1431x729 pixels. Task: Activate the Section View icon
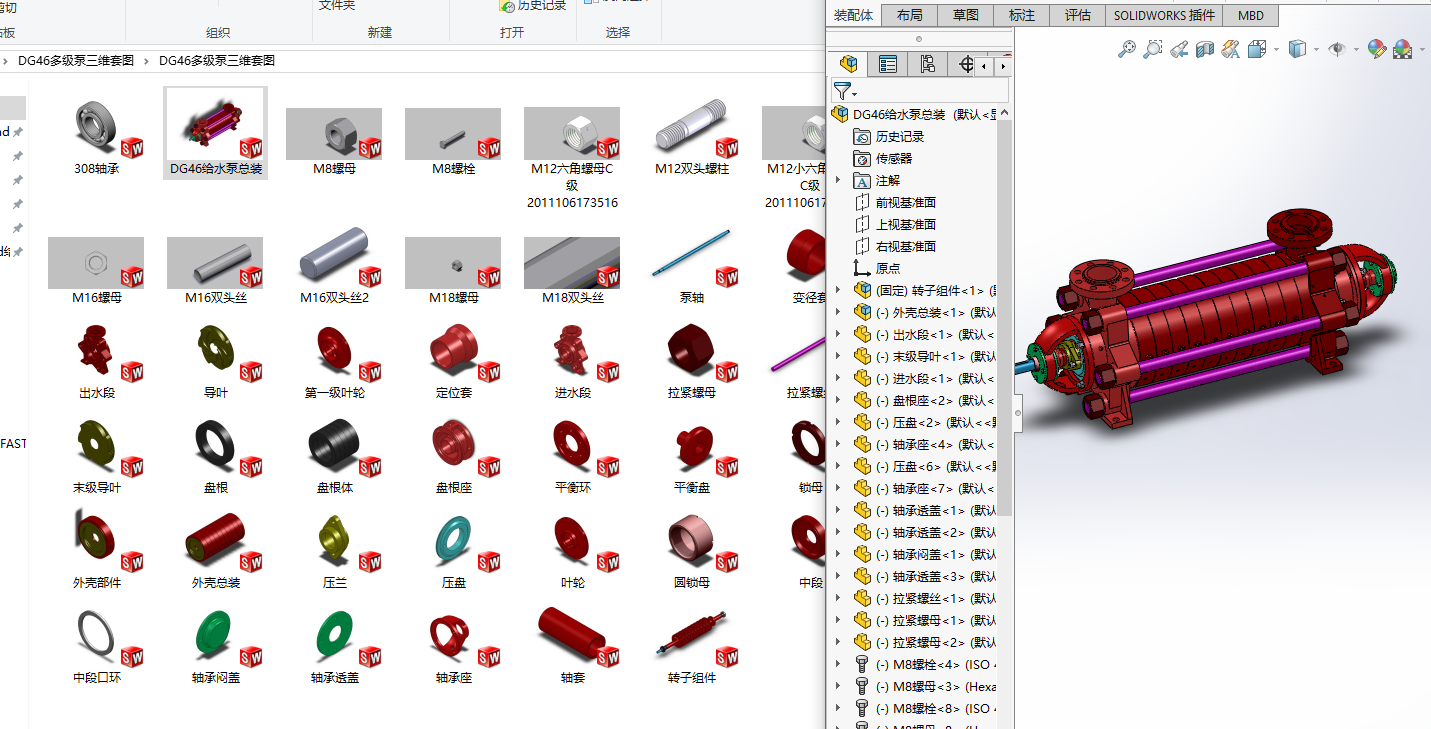pos(1205,49)
